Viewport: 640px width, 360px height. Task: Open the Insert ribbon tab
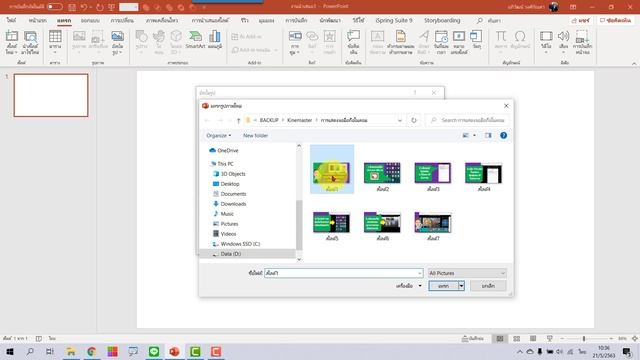point(64,20)
